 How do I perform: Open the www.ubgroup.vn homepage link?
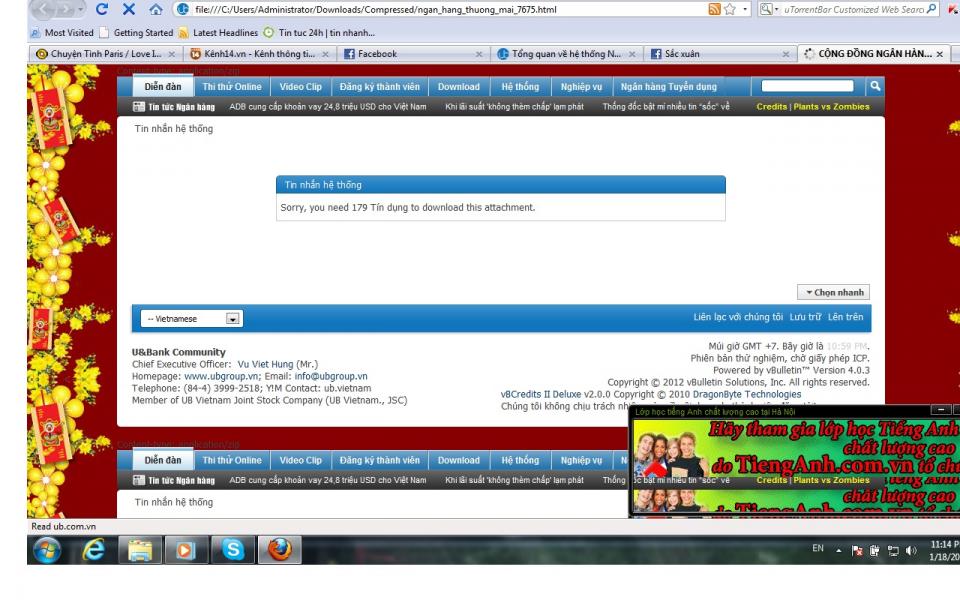click(220, 376)
